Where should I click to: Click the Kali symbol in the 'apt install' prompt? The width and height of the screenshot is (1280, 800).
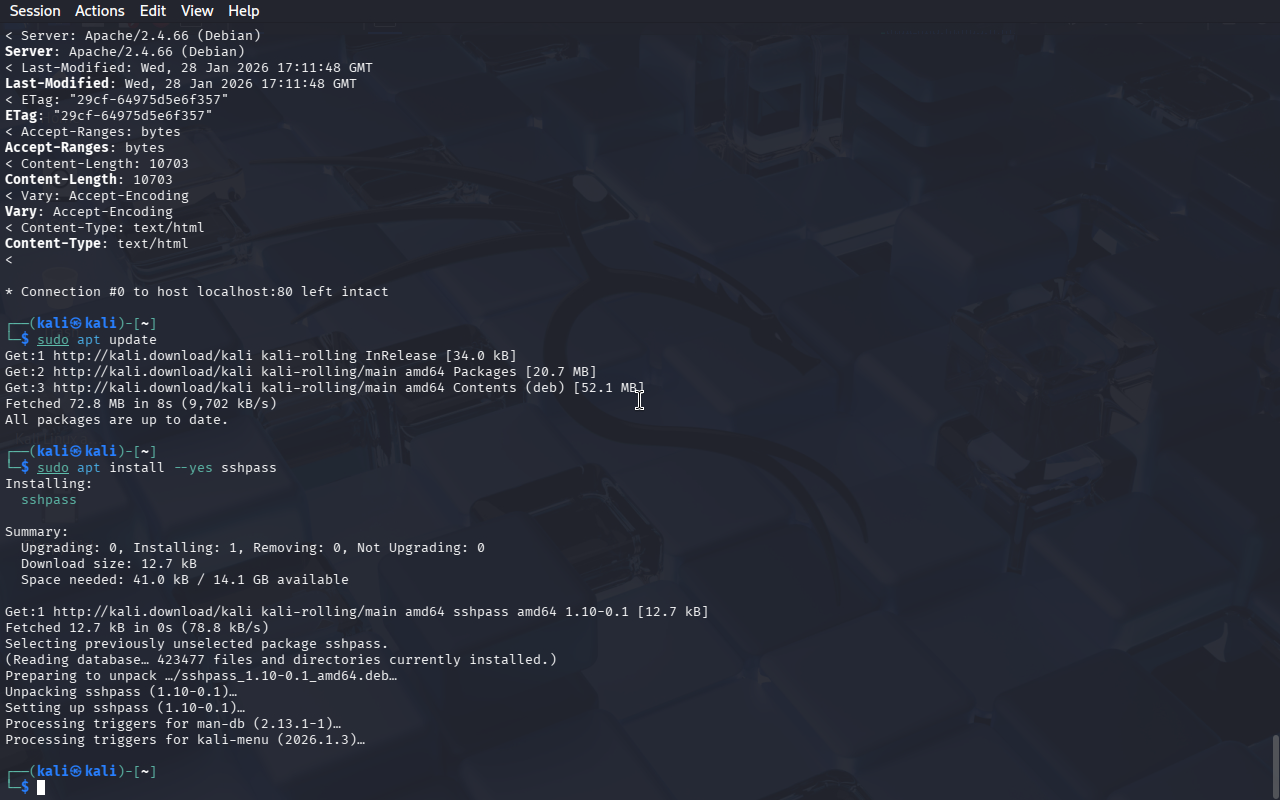(x=75, y=452)
